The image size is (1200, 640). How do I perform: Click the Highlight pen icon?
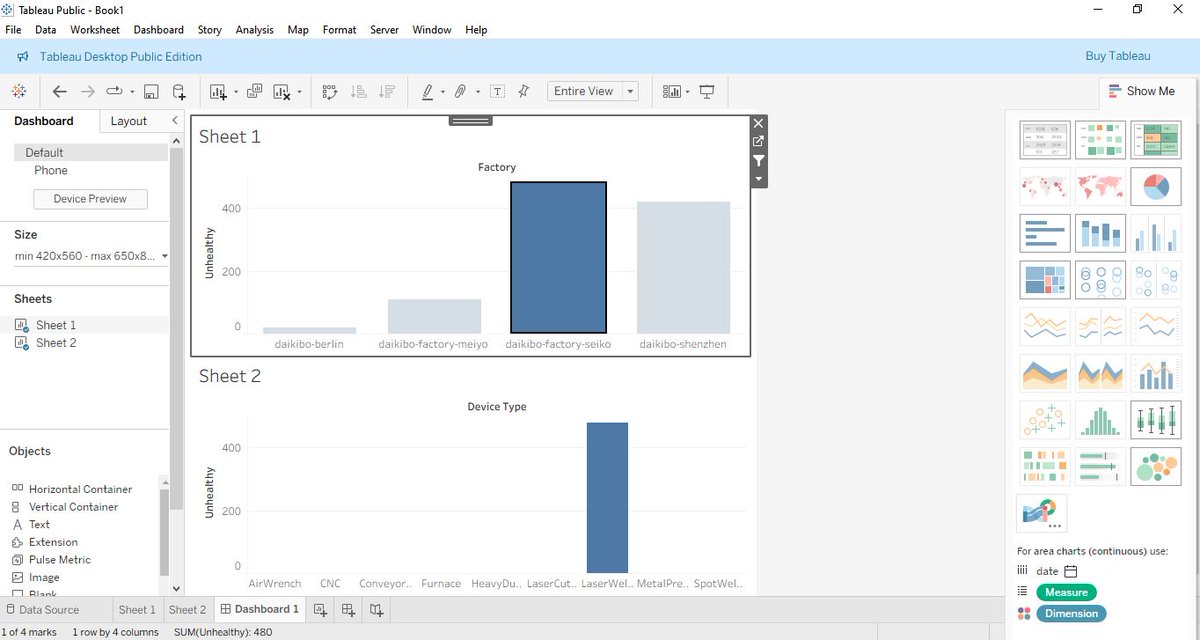428,92
